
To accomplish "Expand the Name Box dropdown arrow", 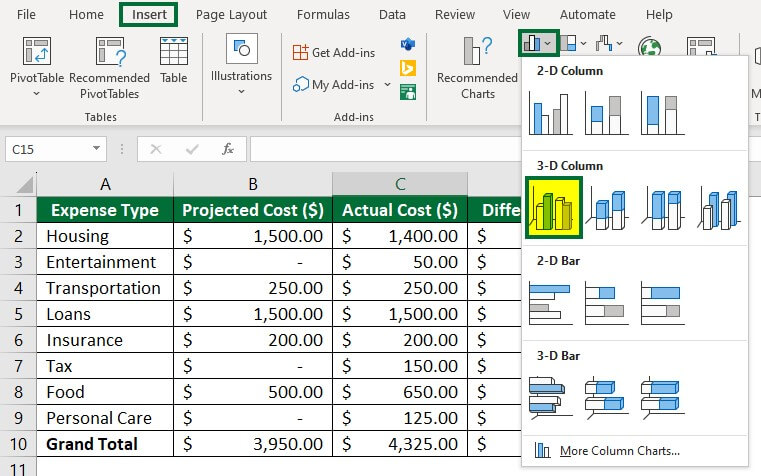I will [96, 149].
